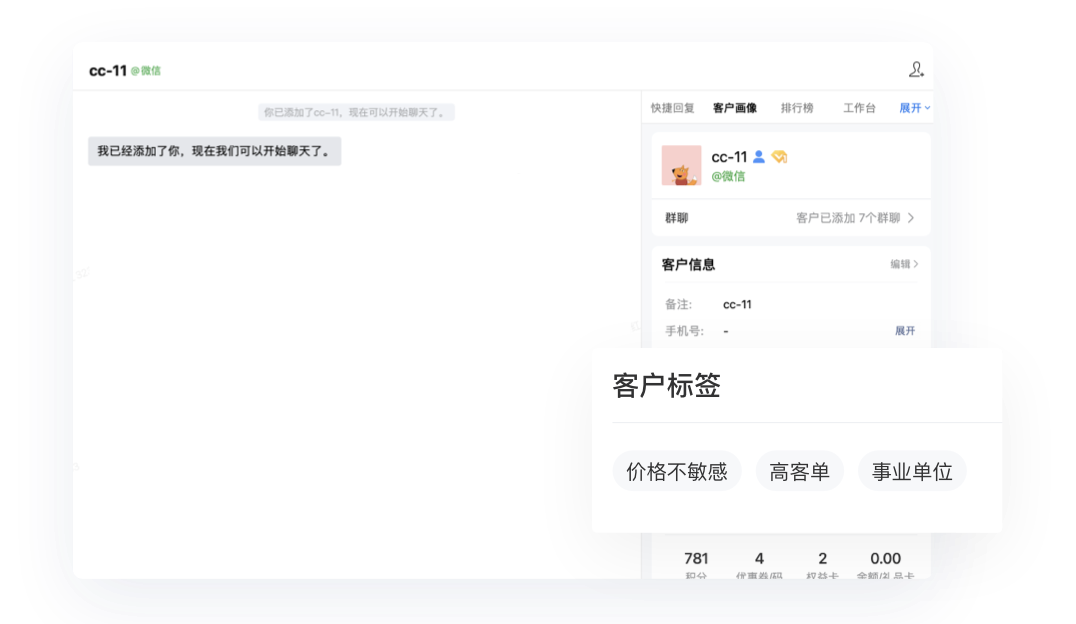The image size is (1076, 624).
Task: Select the 高客单 customer tag
Action: click(x=799, y=472)
